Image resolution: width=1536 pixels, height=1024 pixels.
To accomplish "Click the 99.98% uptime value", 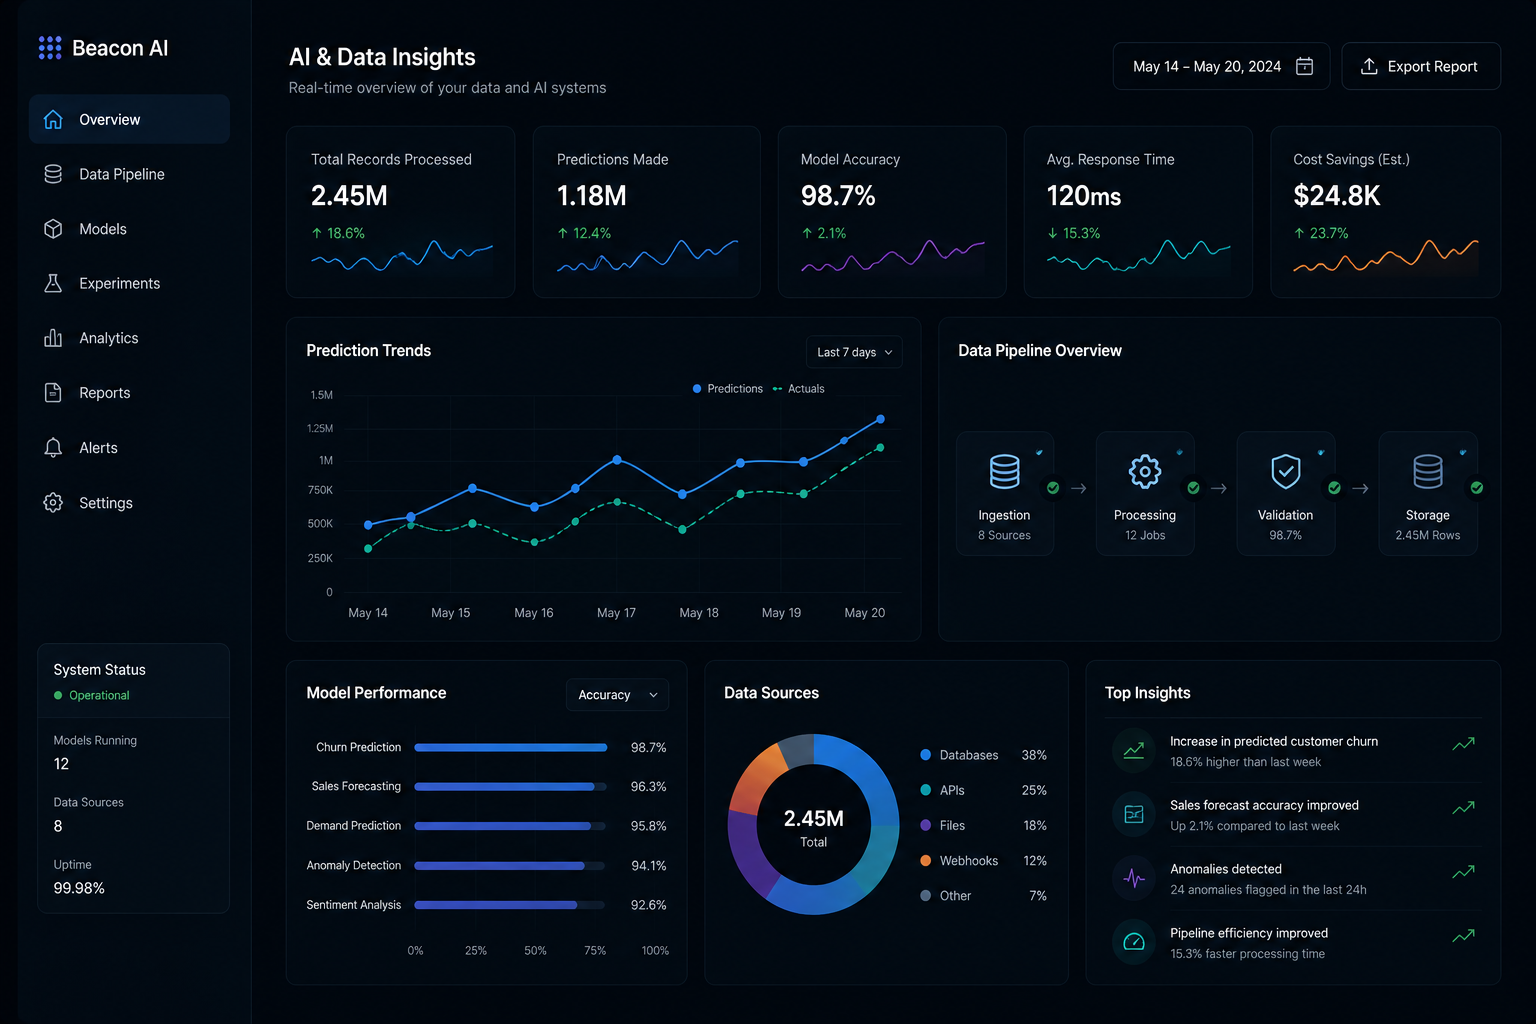I will pos(79,888).
